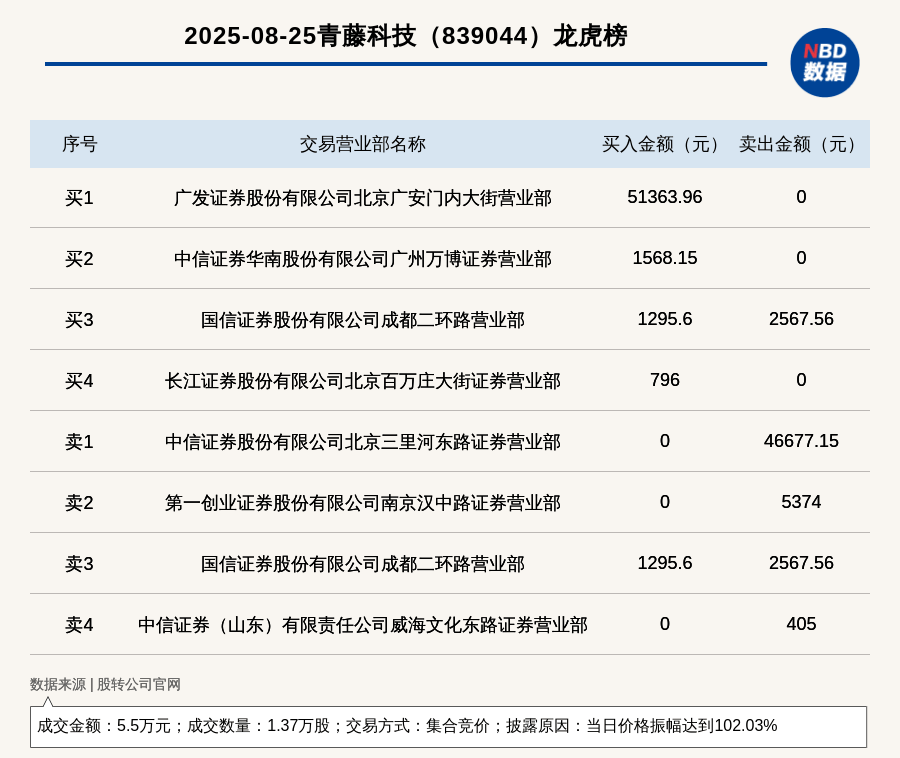900x758 pixels.
Task: Select the 卖1 row label
Action: [x=79, y=442]
